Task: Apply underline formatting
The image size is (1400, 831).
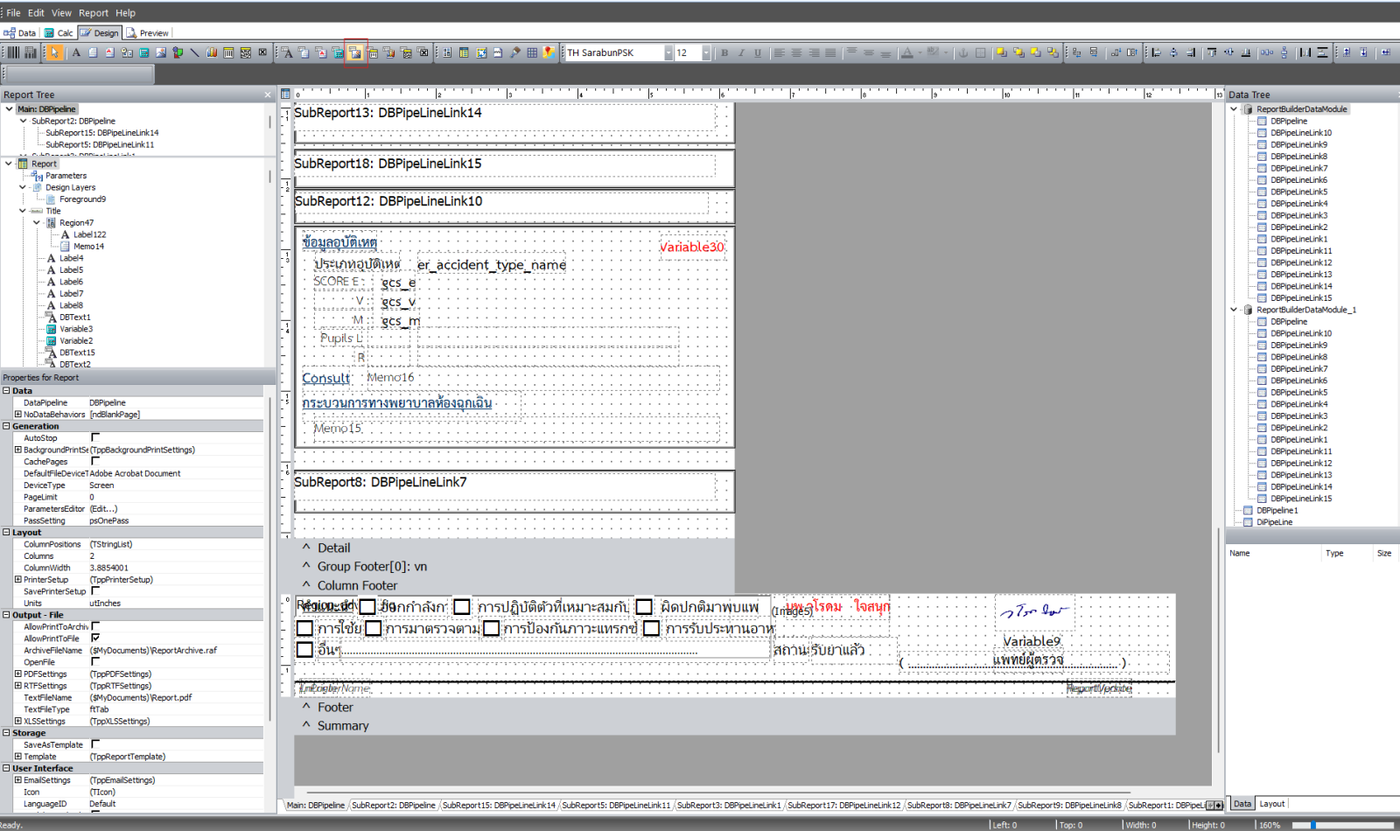Action: [x=758, y=53]
